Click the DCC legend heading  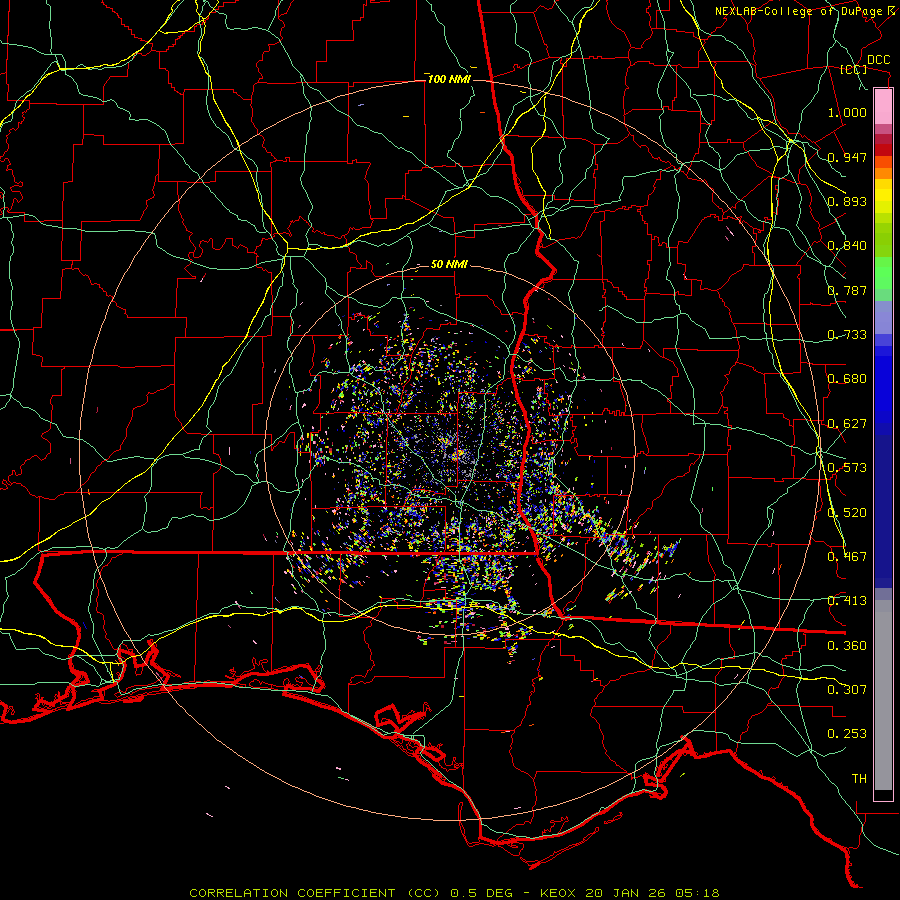pos(878,60)
